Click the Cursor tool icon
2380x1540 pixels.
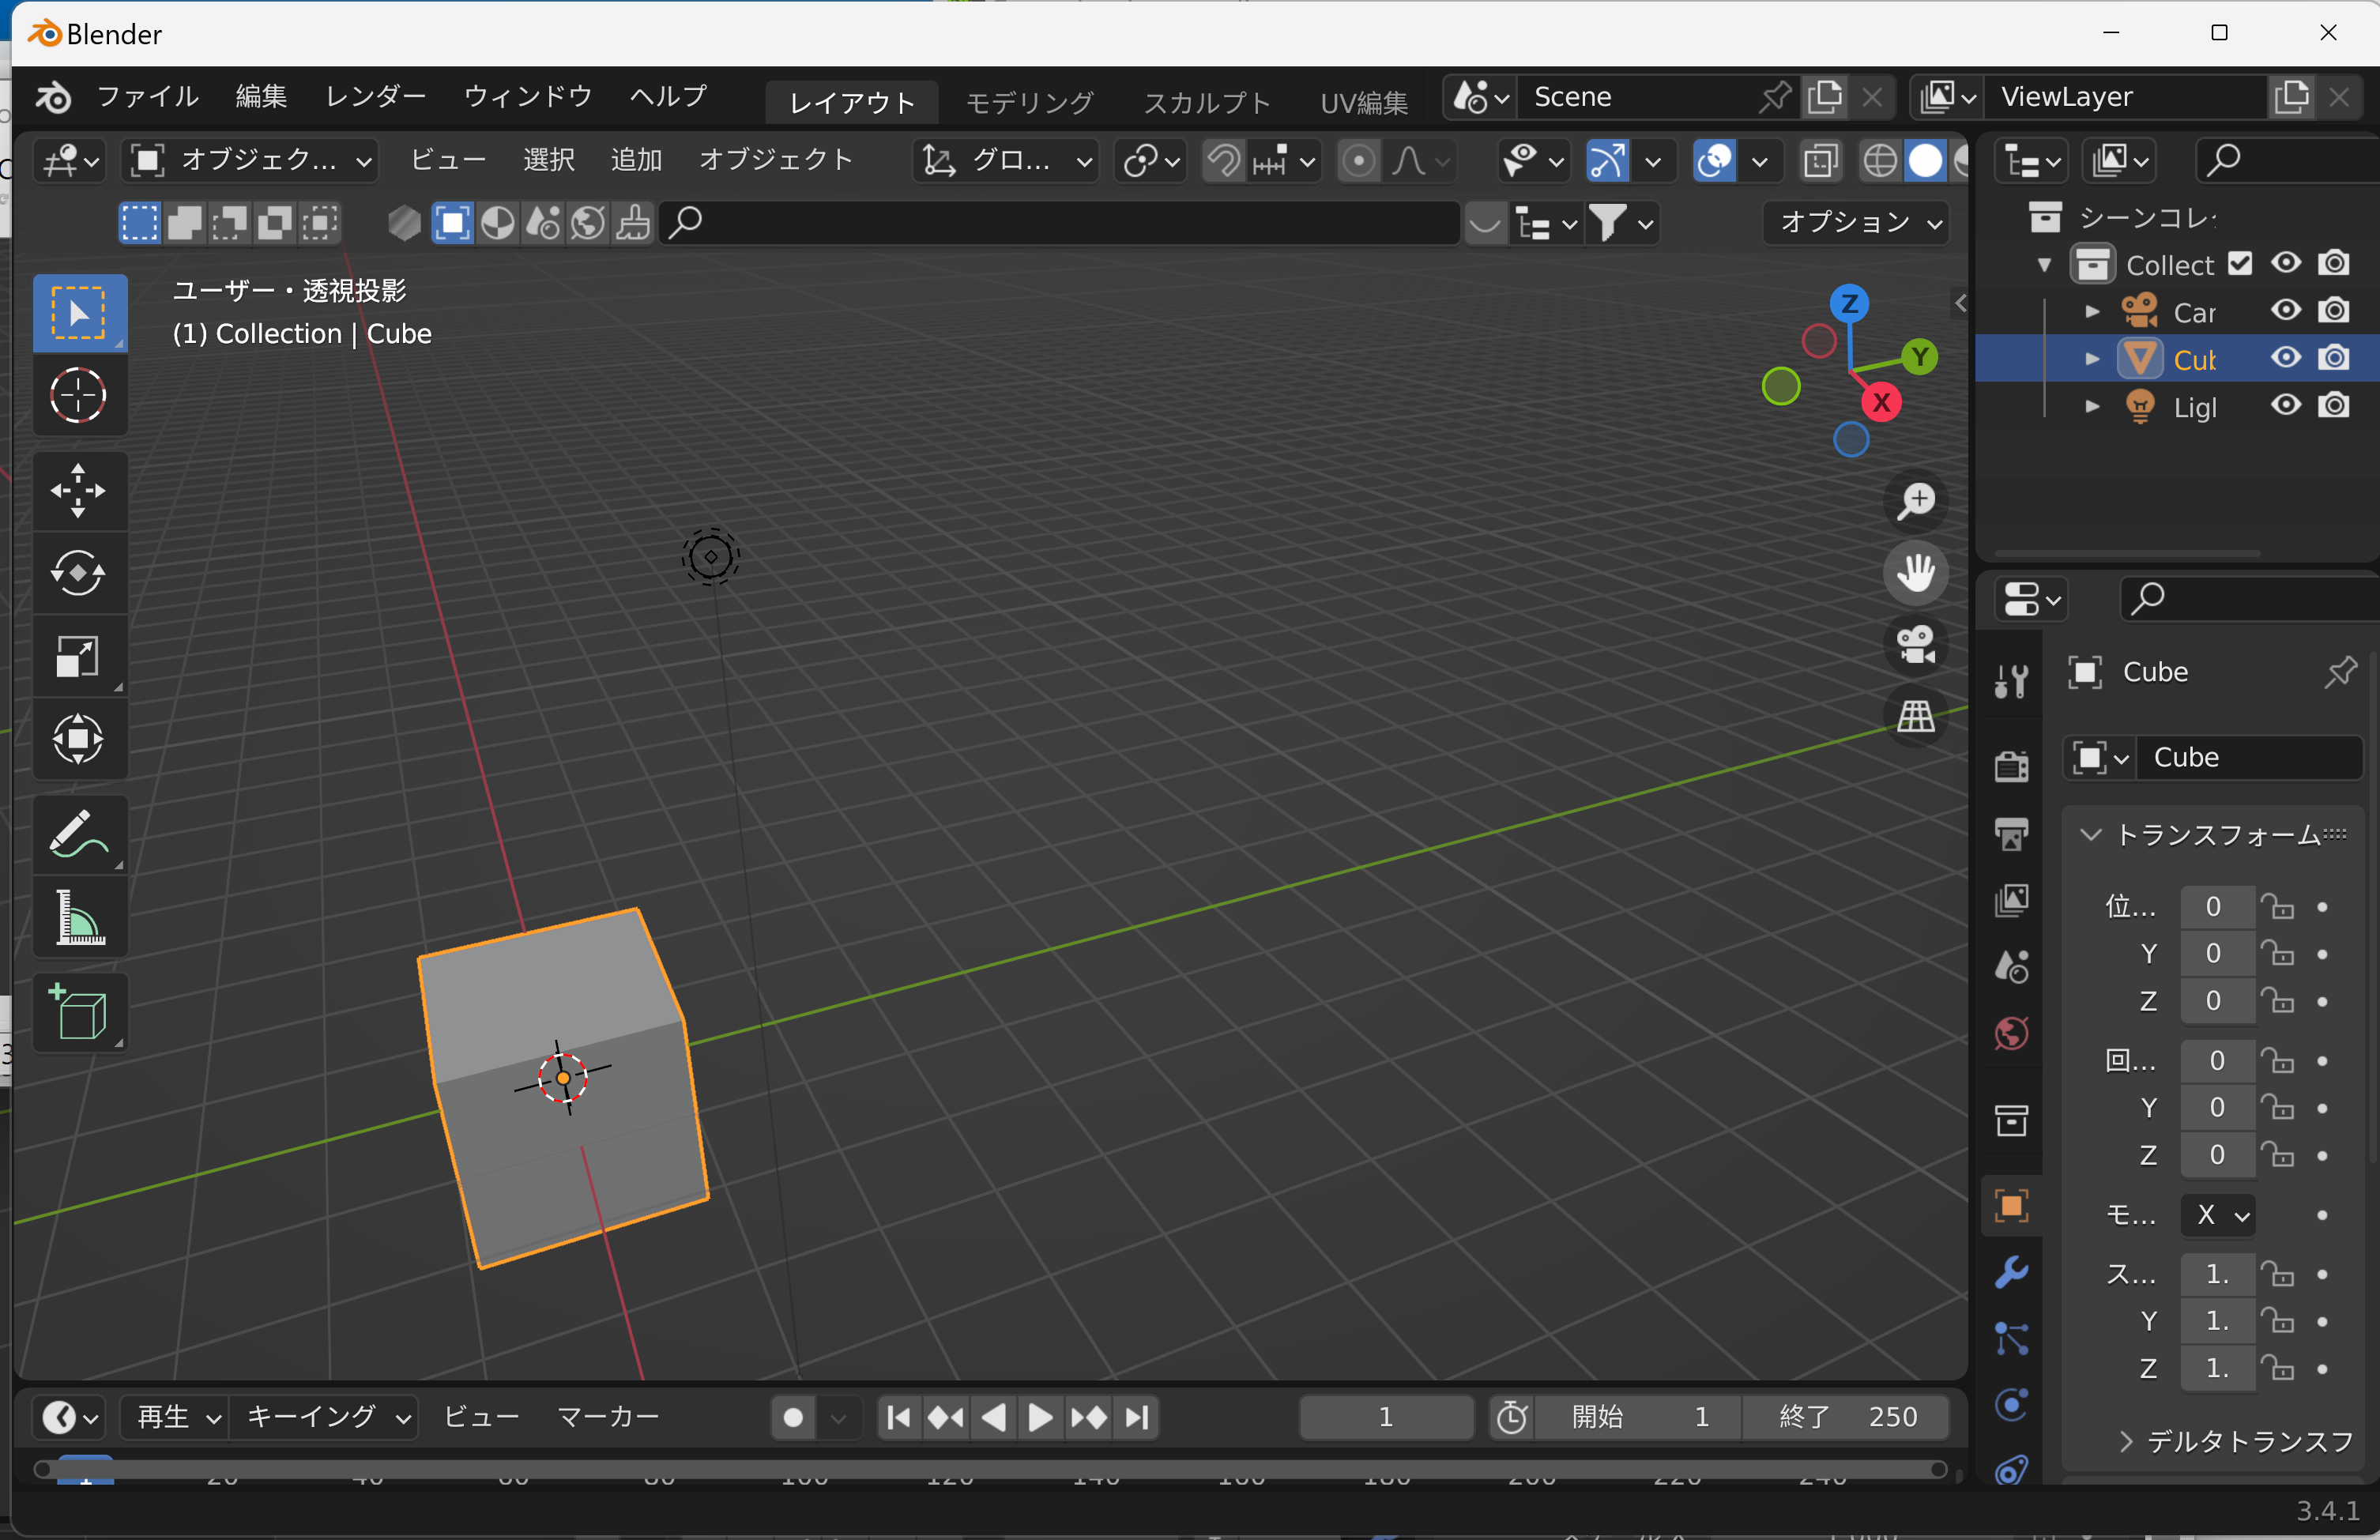tap(80, 393)
